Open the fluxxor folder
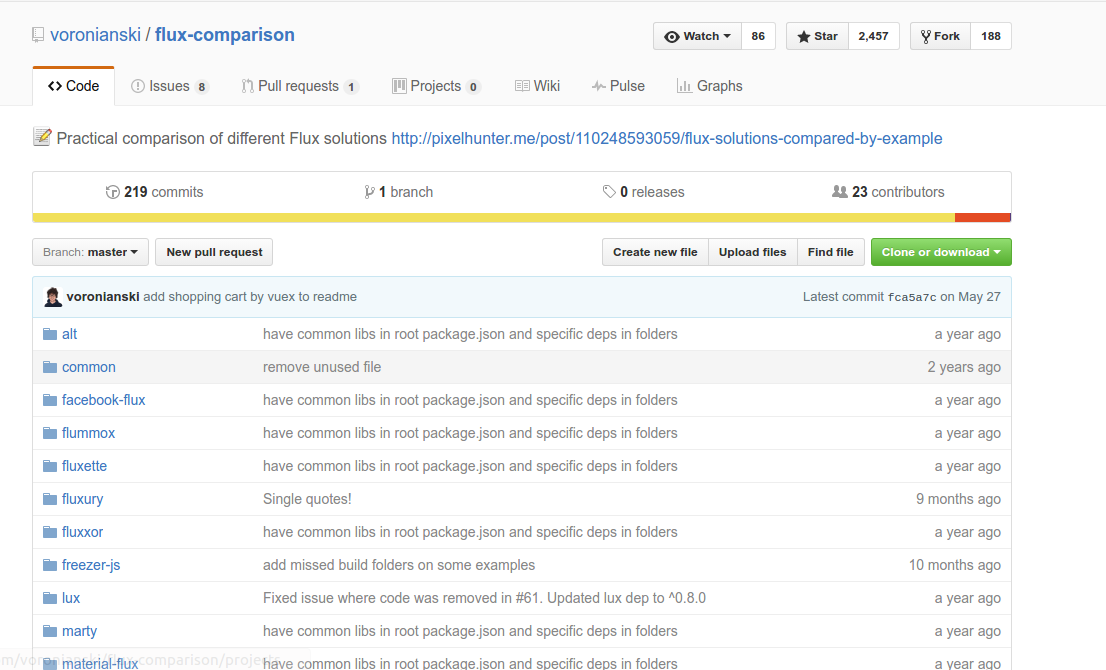 (x=83, y=532)
